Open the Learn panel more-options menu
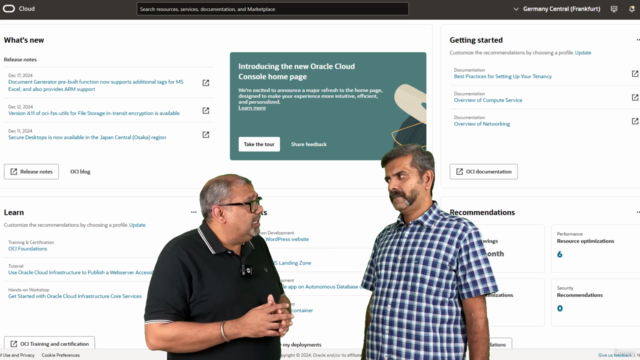Image resolution: width=640 pixels, height=360 pixels. (x=193, y=212)
